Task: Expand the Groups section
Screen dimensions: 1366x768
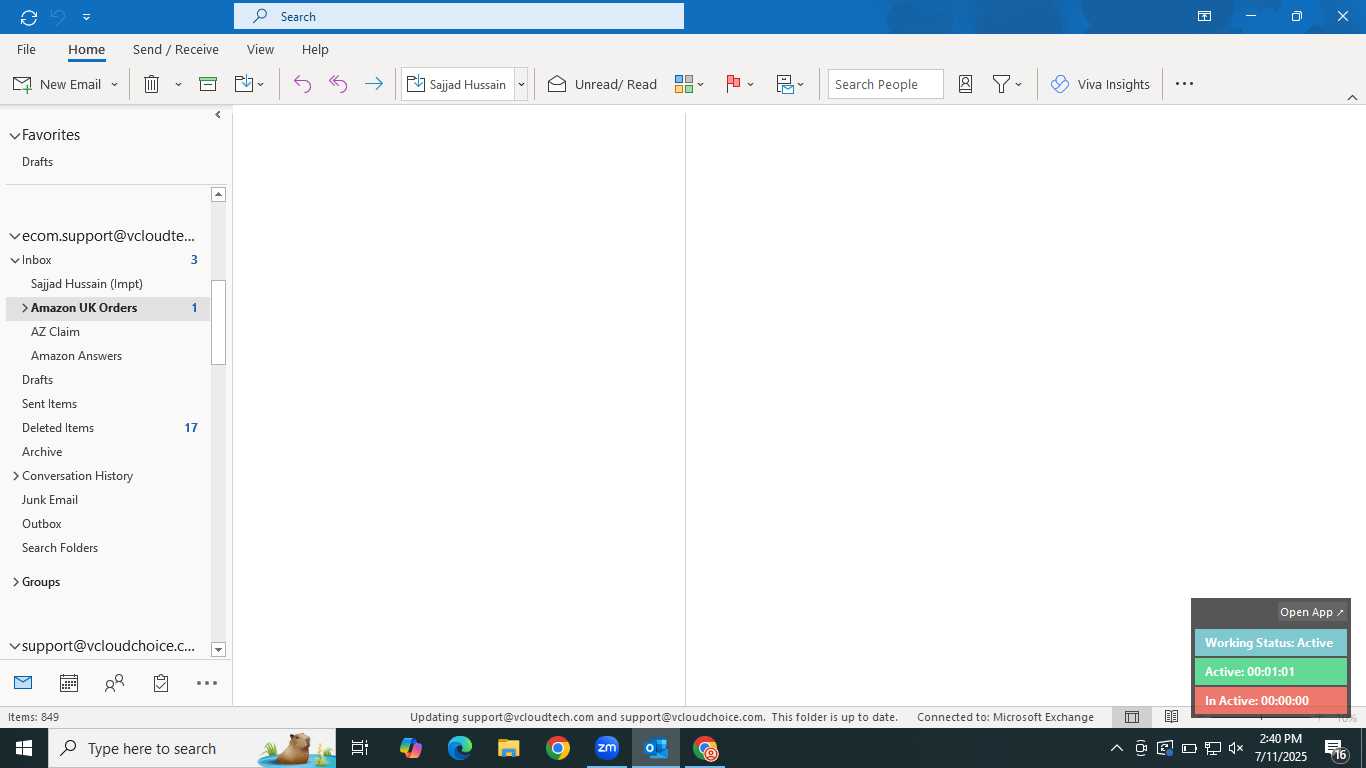Action: 15,582
